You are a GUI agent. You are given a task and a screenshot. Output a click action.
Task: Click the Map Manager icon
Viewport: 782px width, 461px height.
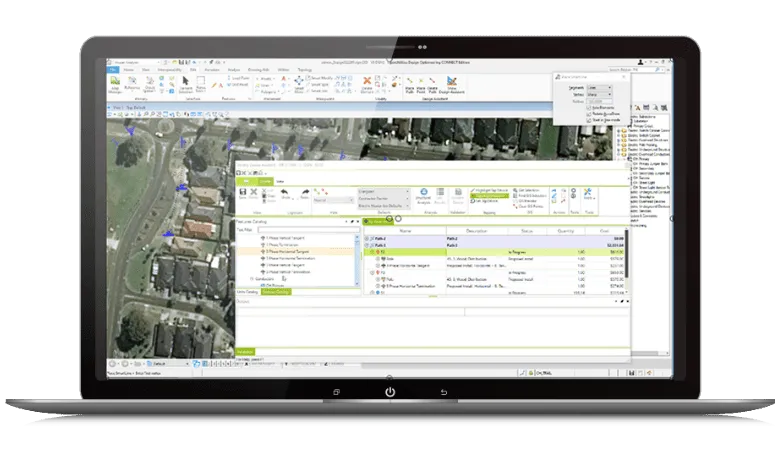[x=116, y=82]
